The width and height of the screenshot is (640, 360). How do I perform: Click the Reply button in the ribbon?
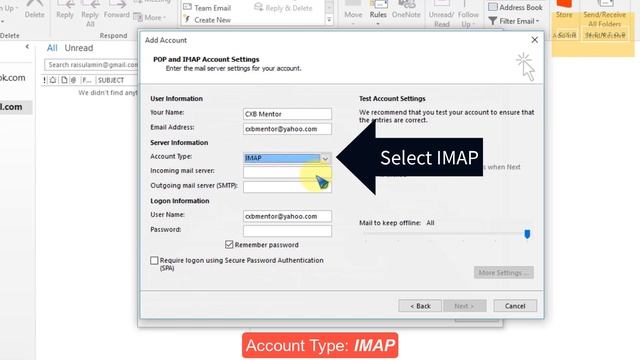65,10
